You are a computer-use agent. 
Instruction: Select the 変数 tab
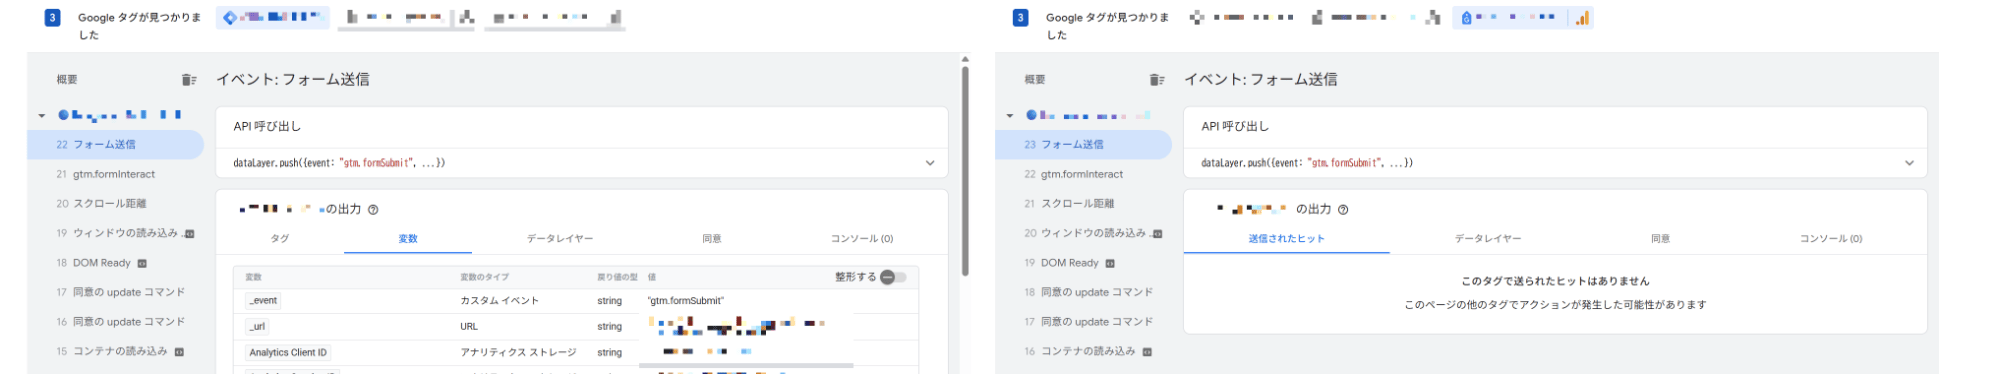(x=408, y=239)
